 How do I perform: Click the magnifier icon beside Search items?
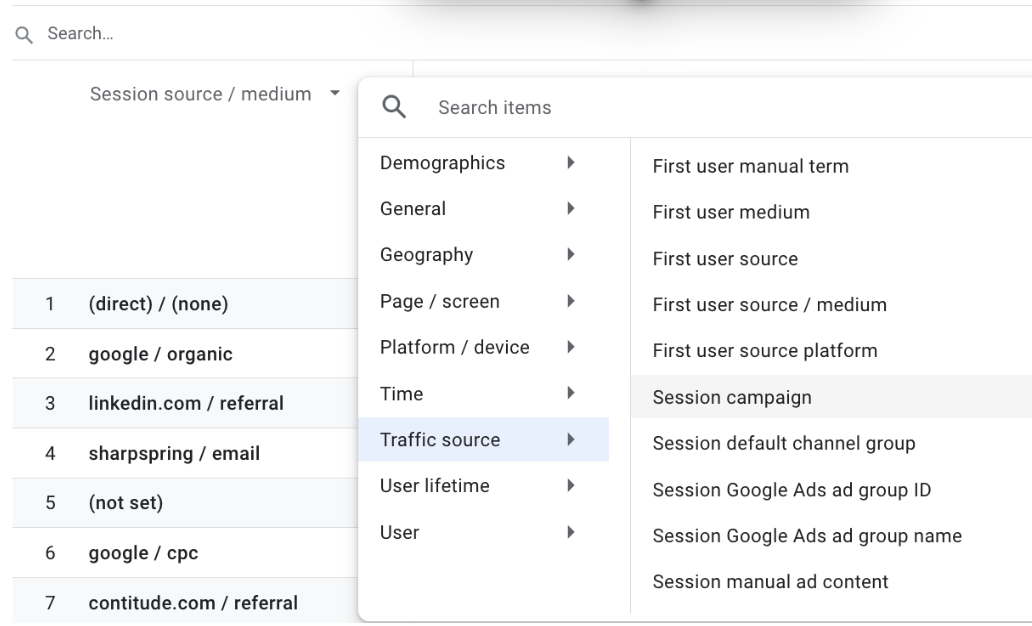[x=393, y=107]
